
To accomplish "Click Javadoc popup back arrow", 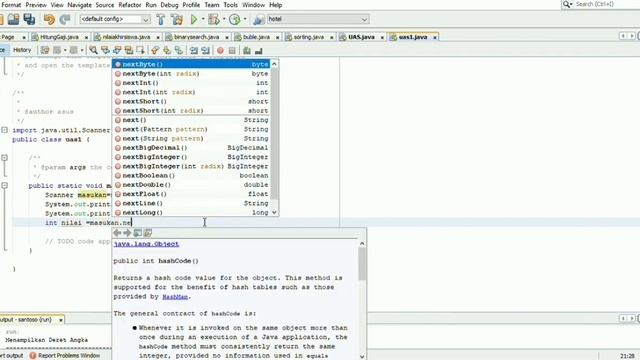I will (117, 233).
